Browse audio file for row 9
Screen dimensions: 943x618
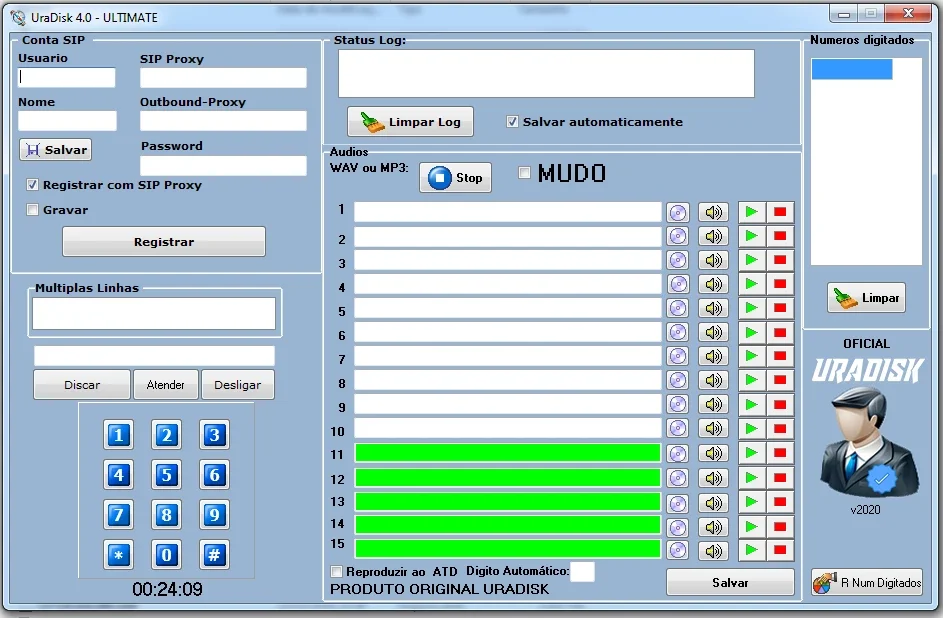click(x=678, y=405)
